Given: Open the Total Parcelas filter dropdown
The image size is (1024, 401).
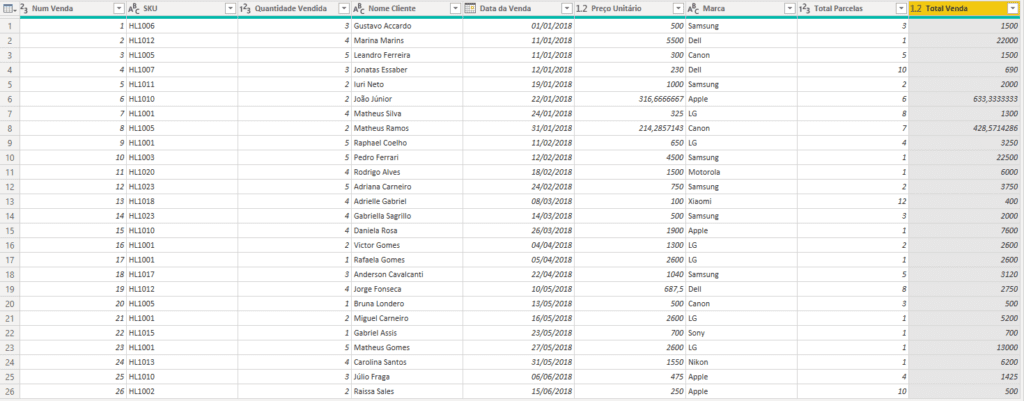Looking at the screenshot, I should [x=901, y=8].
